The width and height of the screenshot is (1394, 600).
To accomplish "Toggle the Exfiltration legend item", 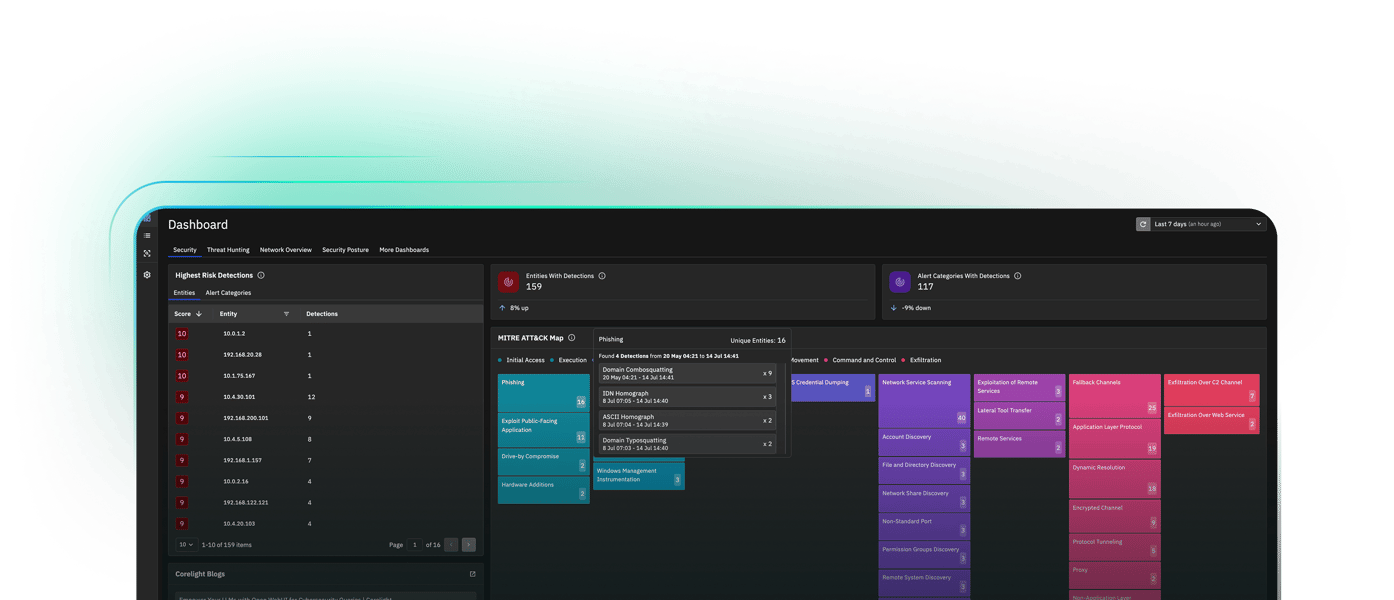I will coord(924,360).
